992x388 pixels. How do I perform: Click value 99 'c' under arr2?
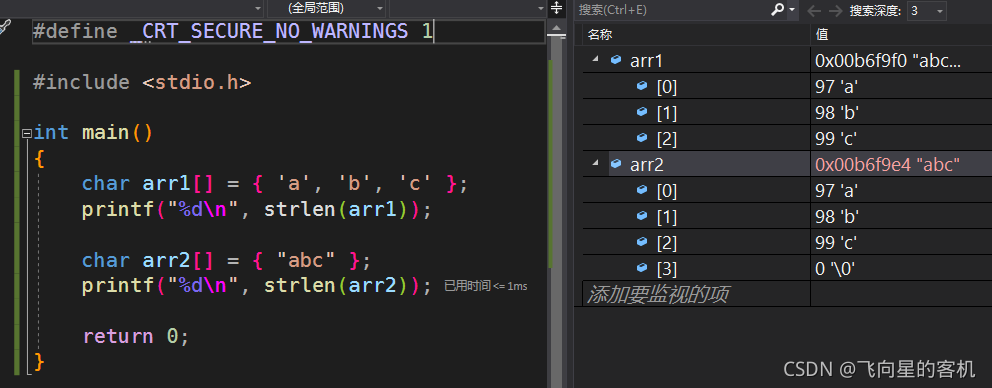click(x=836, y=242)
